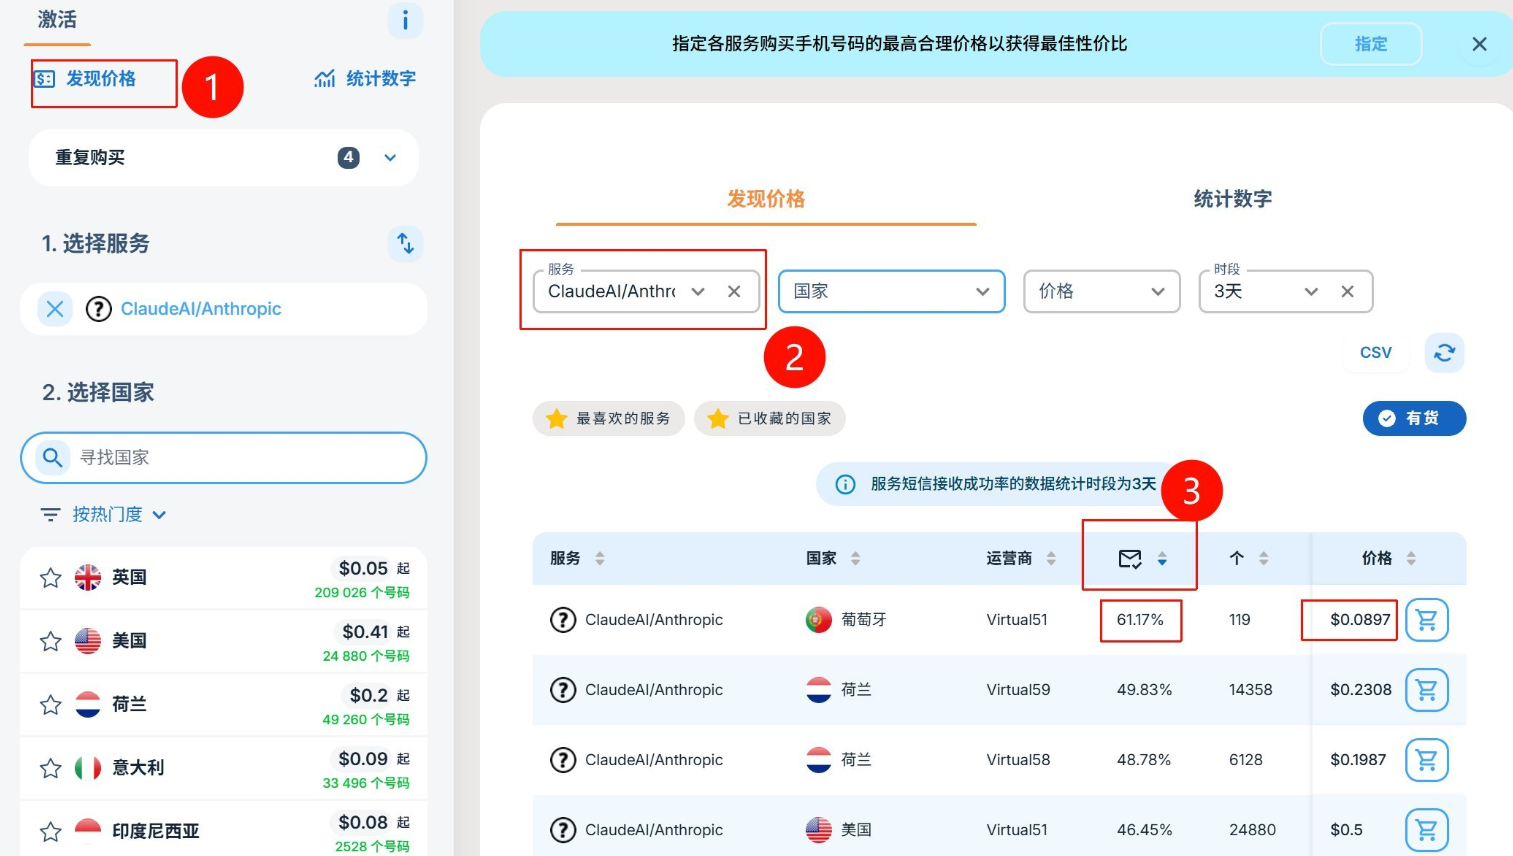Remove ClaudeAI/Anthropic with the blue X icon

pyautogui.click(x=55, y=309)
